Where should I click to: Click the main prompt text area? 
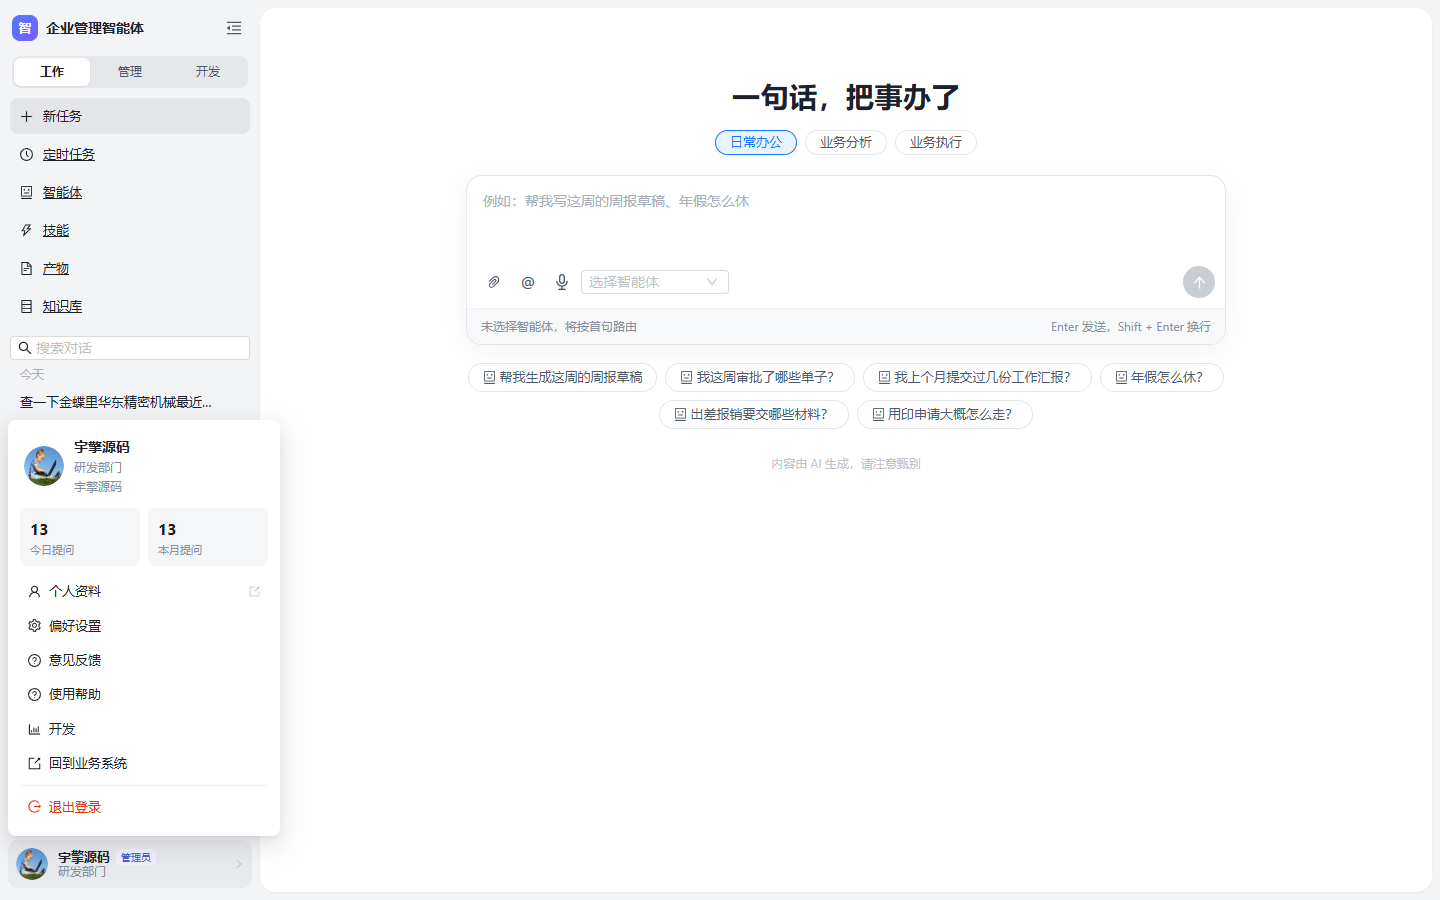(x=846, y=220)
